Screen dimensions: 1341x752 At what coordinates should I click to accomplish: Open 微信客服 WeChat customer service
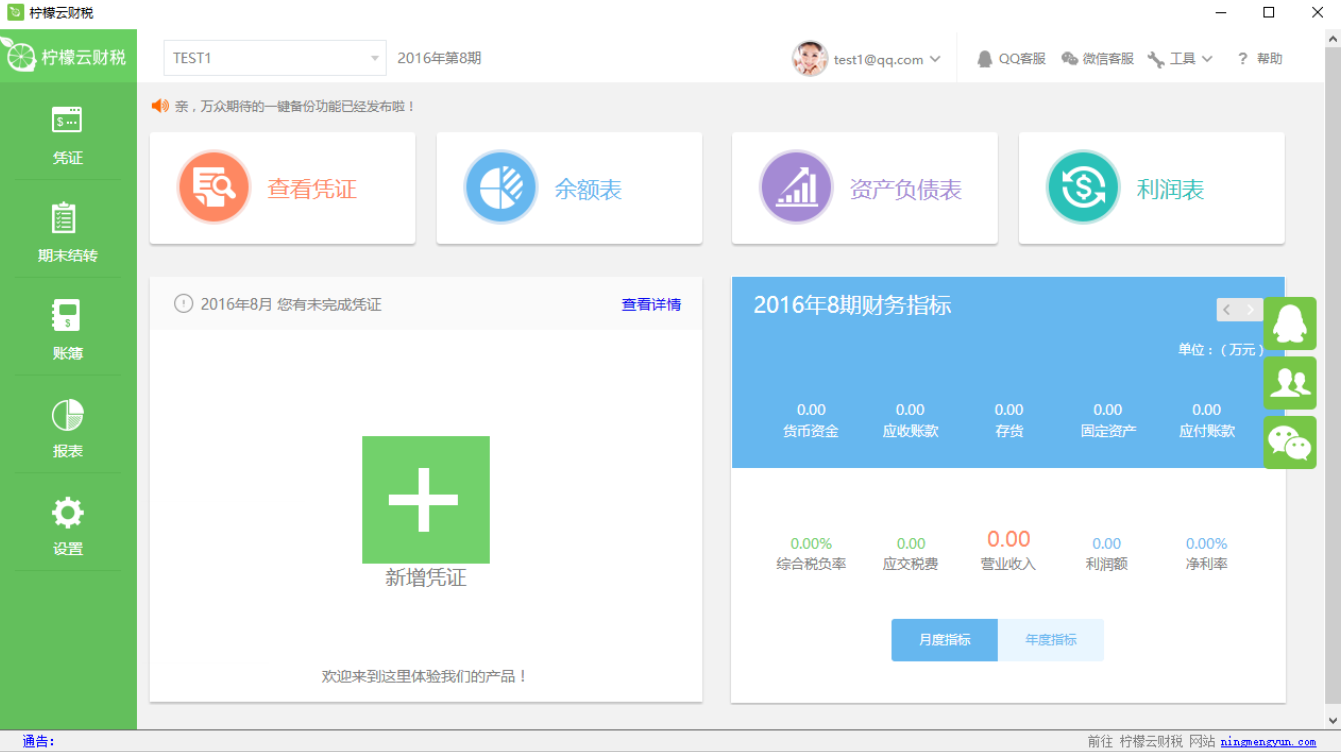pyautogui.click(x=1097, y=57)
